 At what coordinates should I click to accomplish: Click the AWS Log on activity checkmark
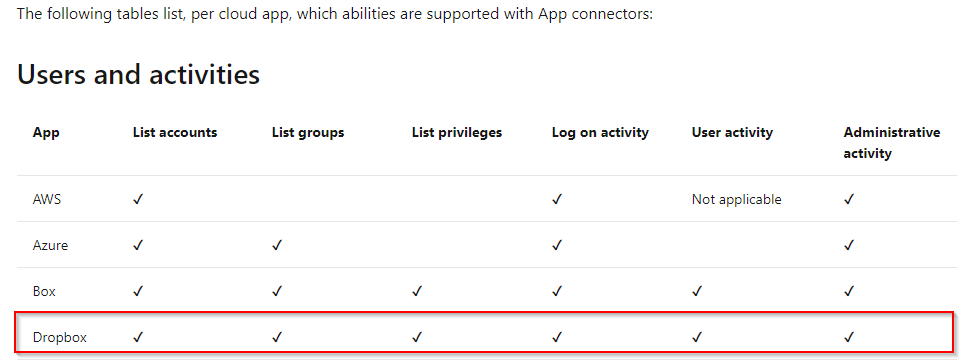[557, 199]
